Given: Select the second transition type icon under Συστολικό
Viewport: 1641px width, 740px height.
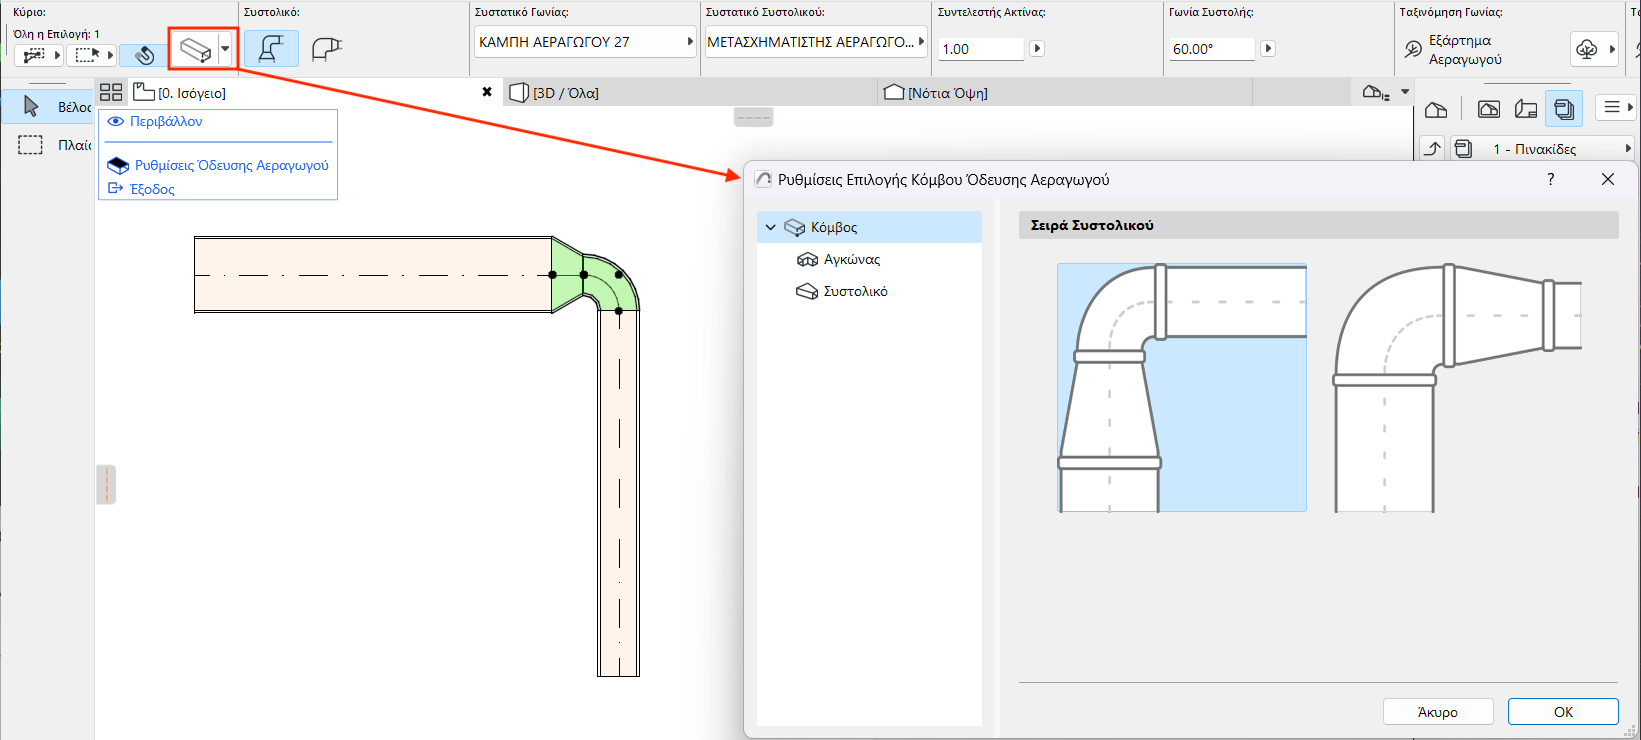Looking at the screenshot, I should [x=326, y=49].
